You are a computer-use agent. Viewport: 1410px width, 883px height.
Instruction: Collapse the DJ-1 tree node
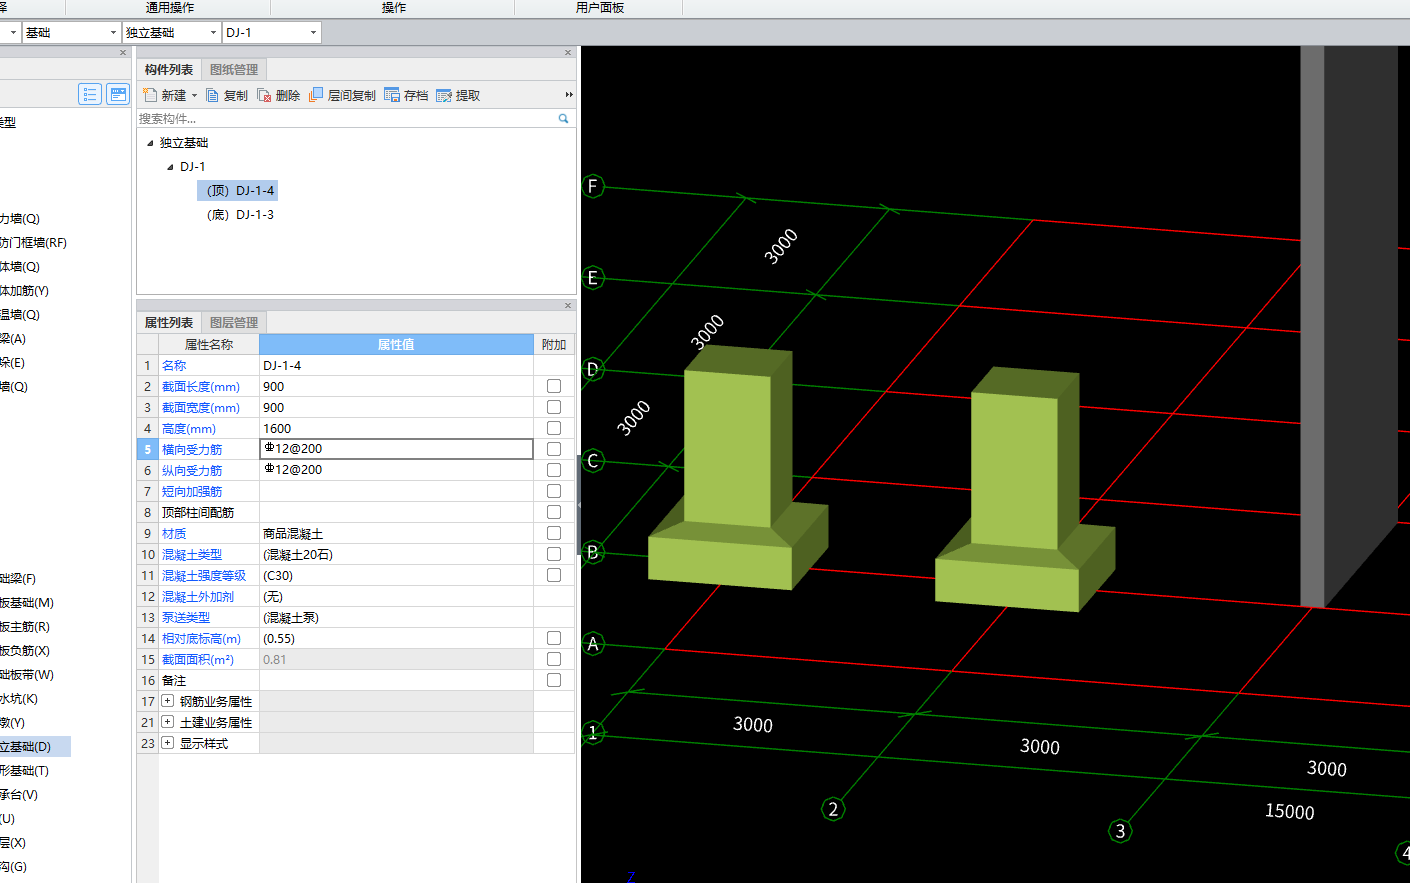point(170,167)
